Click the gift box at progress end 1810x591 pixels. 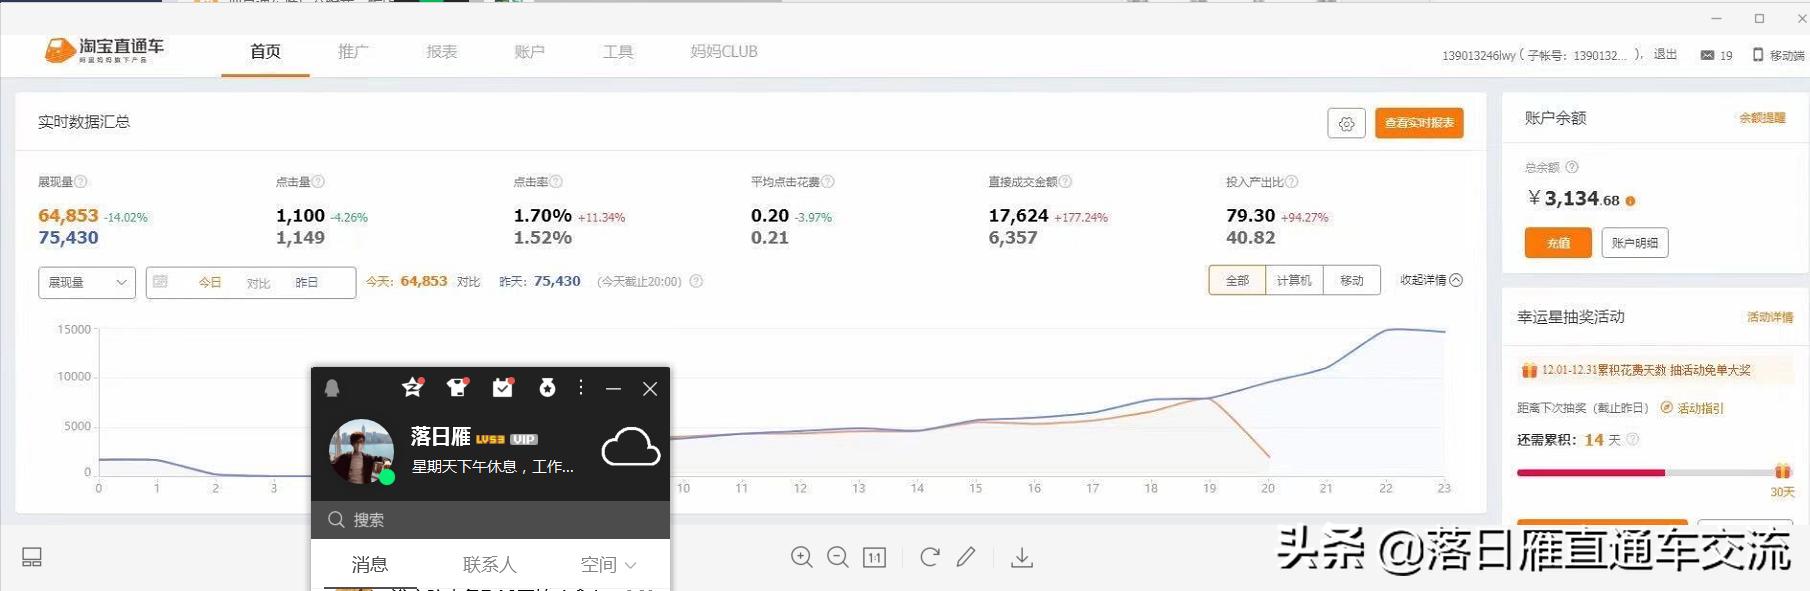(x=1782, y=471)
